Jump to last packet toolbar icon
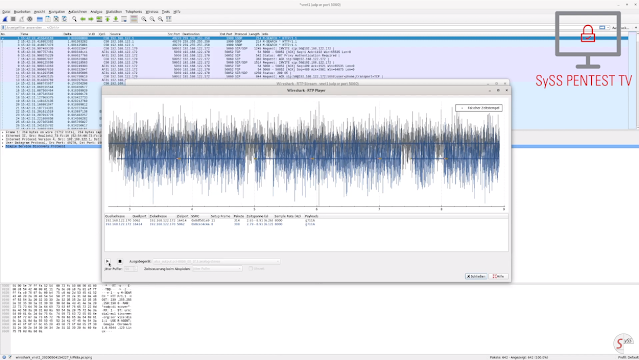 pos(116,19)
